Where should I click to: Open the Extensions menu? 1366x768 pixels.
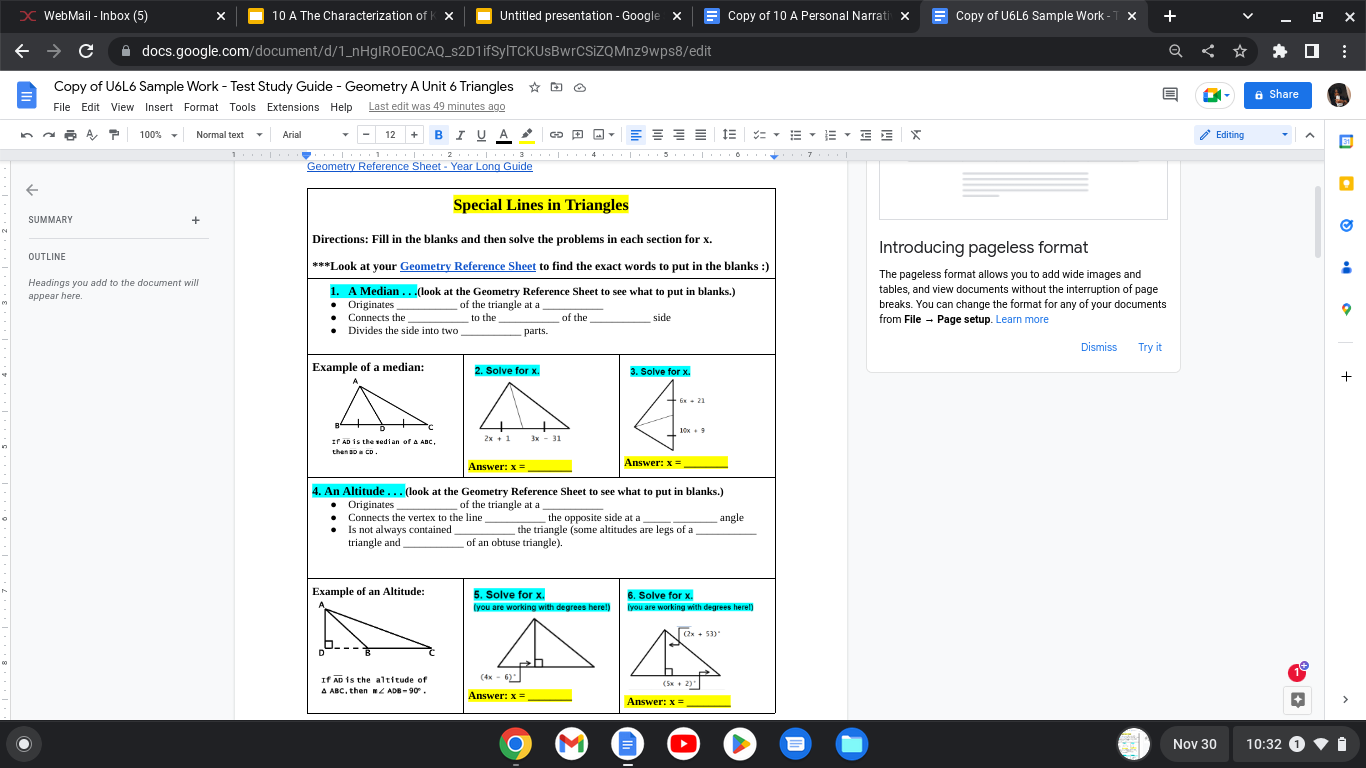tap(293, 107)
